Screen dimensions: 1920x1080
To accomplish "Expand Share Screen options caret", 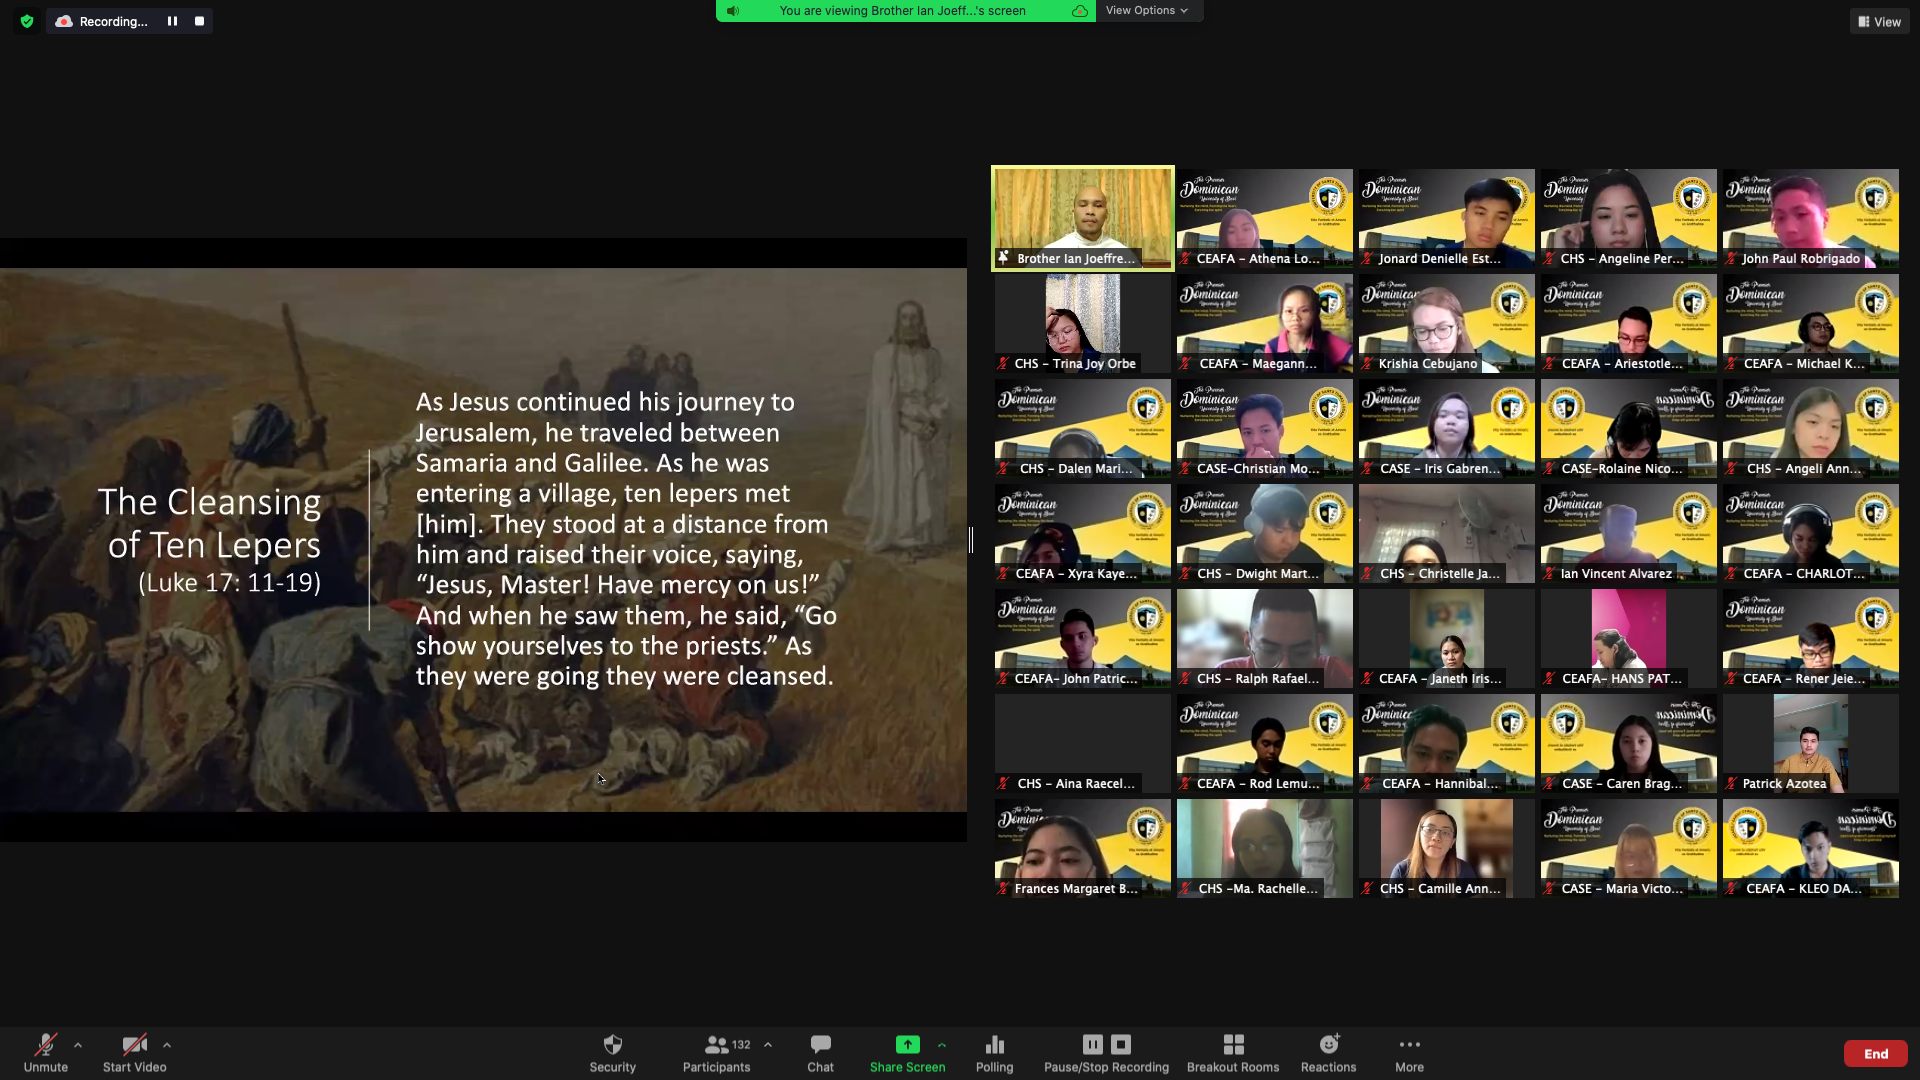I will 941,1045.
